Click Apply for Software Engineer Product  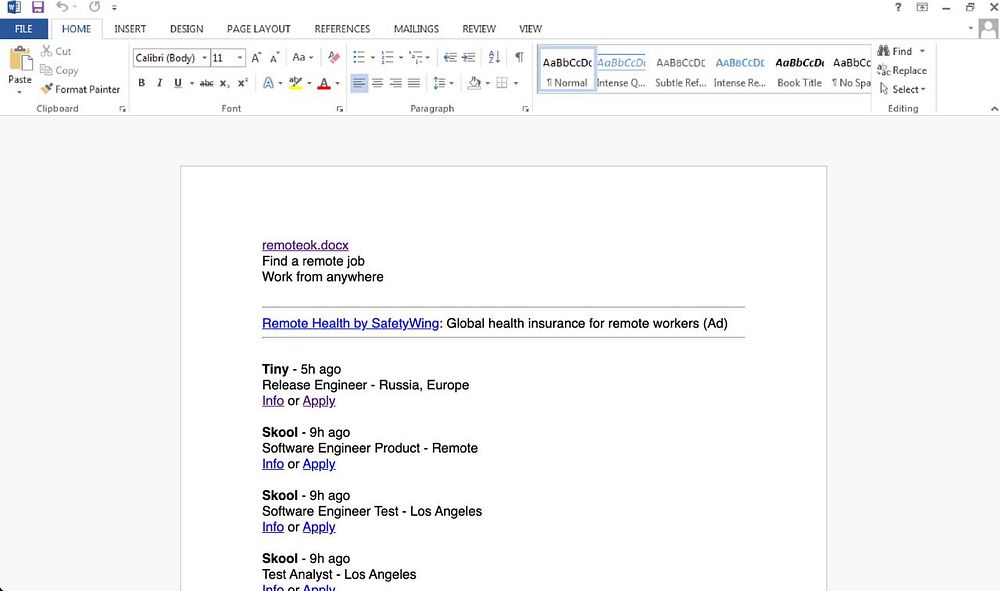[x=319, y=464]
